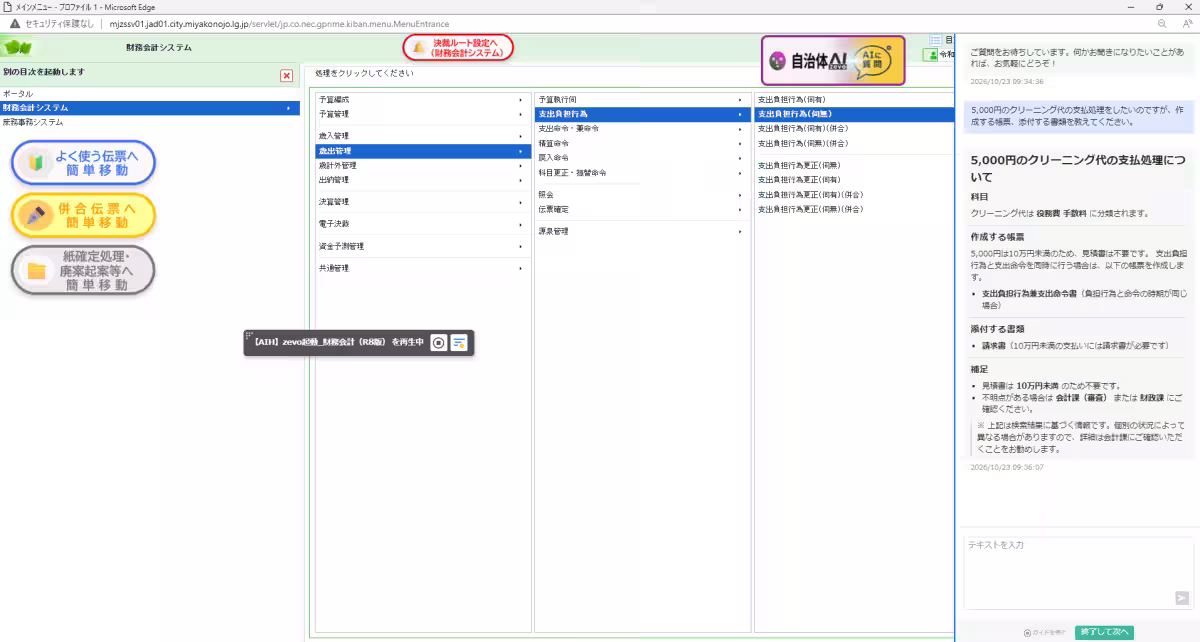Viewport: 1200px width, 642px height.
Task: Click the 自治体AI AIに質問 banner
Action: point(833,61)
